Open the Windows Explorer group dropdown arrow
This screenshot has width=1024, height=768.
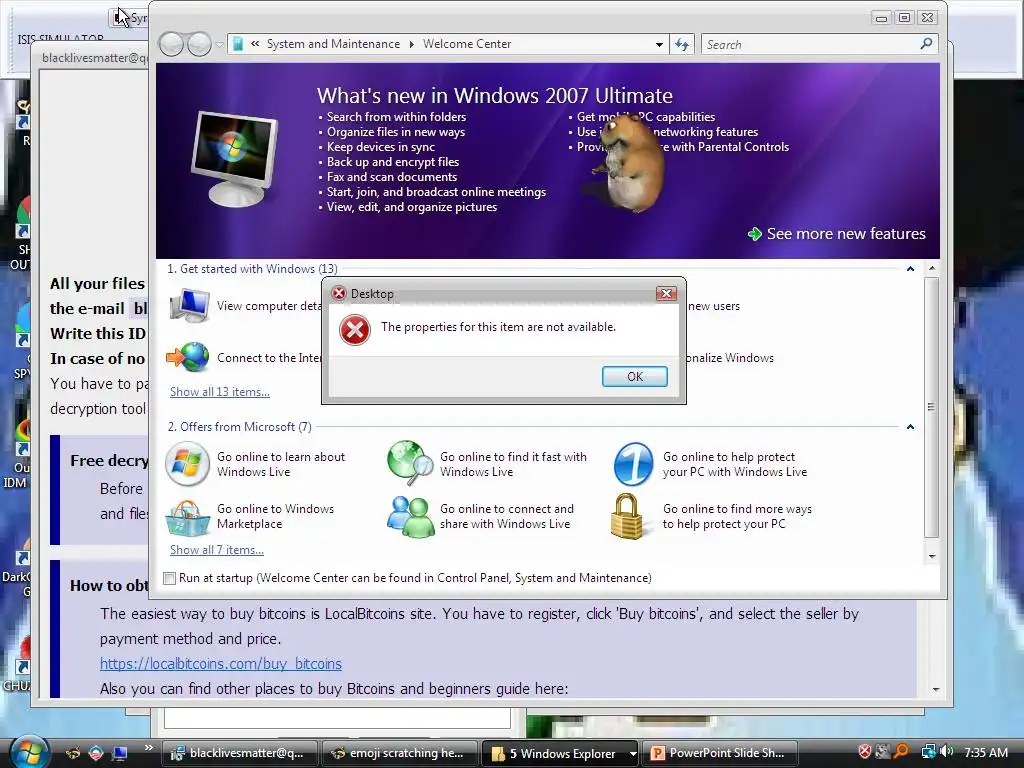point(632,753)
